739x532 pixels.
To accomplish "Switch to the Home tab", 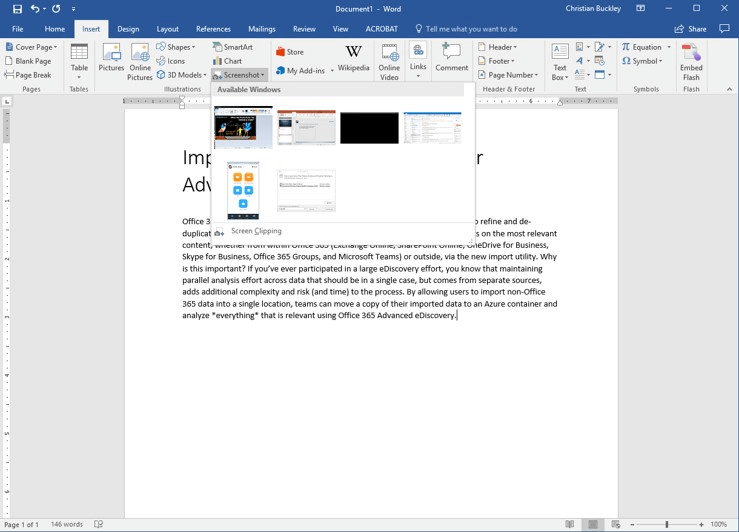I will pos(55,29).
